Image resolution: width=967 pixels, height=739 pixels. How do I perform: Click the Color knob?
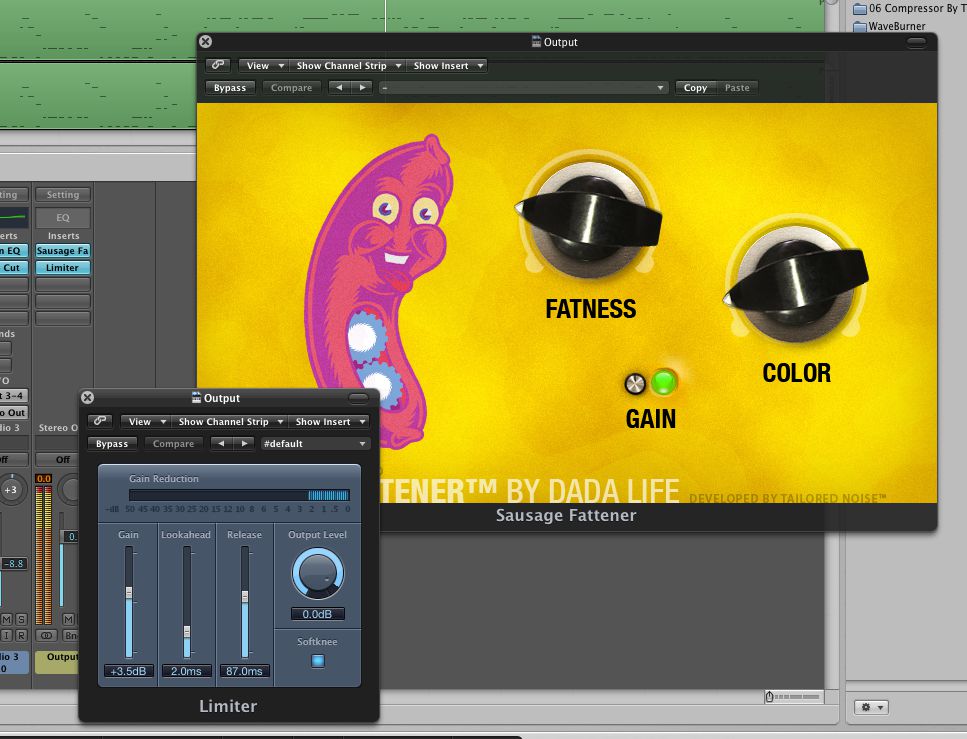click(796, 285)
